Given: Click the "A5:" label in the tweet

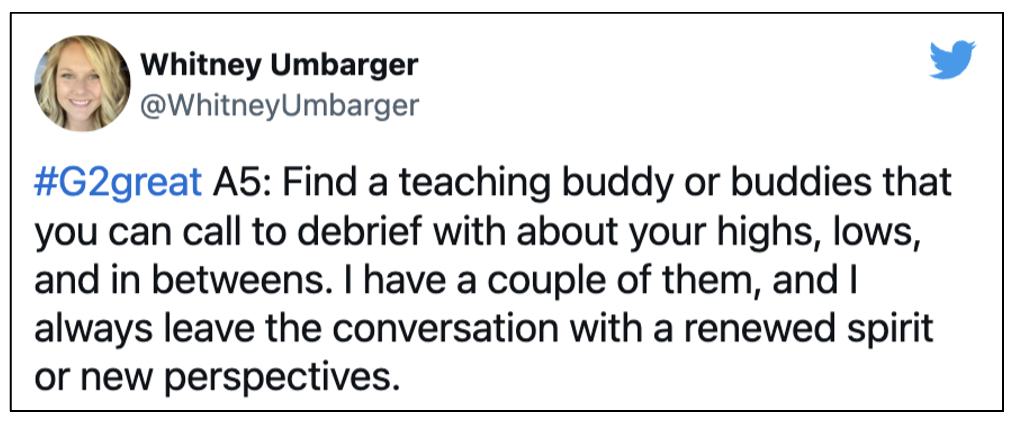Looking at the screenshot, I should tap(241, 184).
